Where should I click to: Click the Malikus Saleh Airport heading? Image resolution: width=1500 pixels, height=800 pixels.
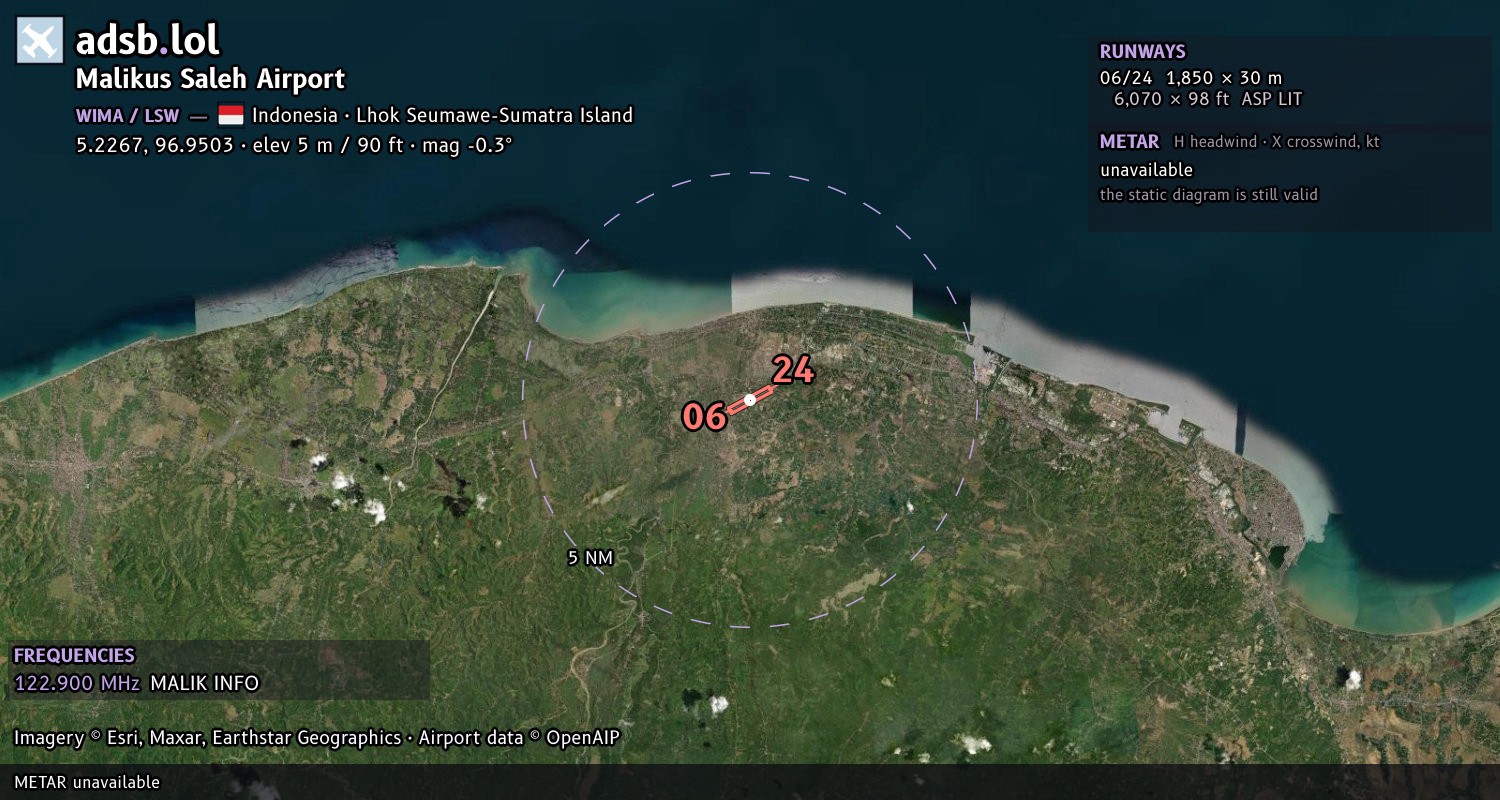click(x=210, y=79)
